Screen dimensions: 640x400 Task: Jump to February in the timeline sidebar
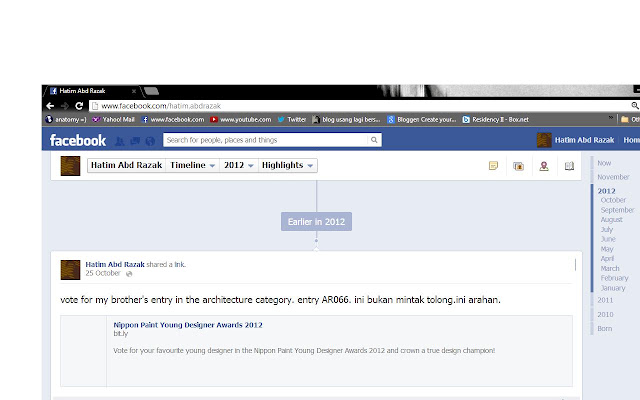pos(614,278)
